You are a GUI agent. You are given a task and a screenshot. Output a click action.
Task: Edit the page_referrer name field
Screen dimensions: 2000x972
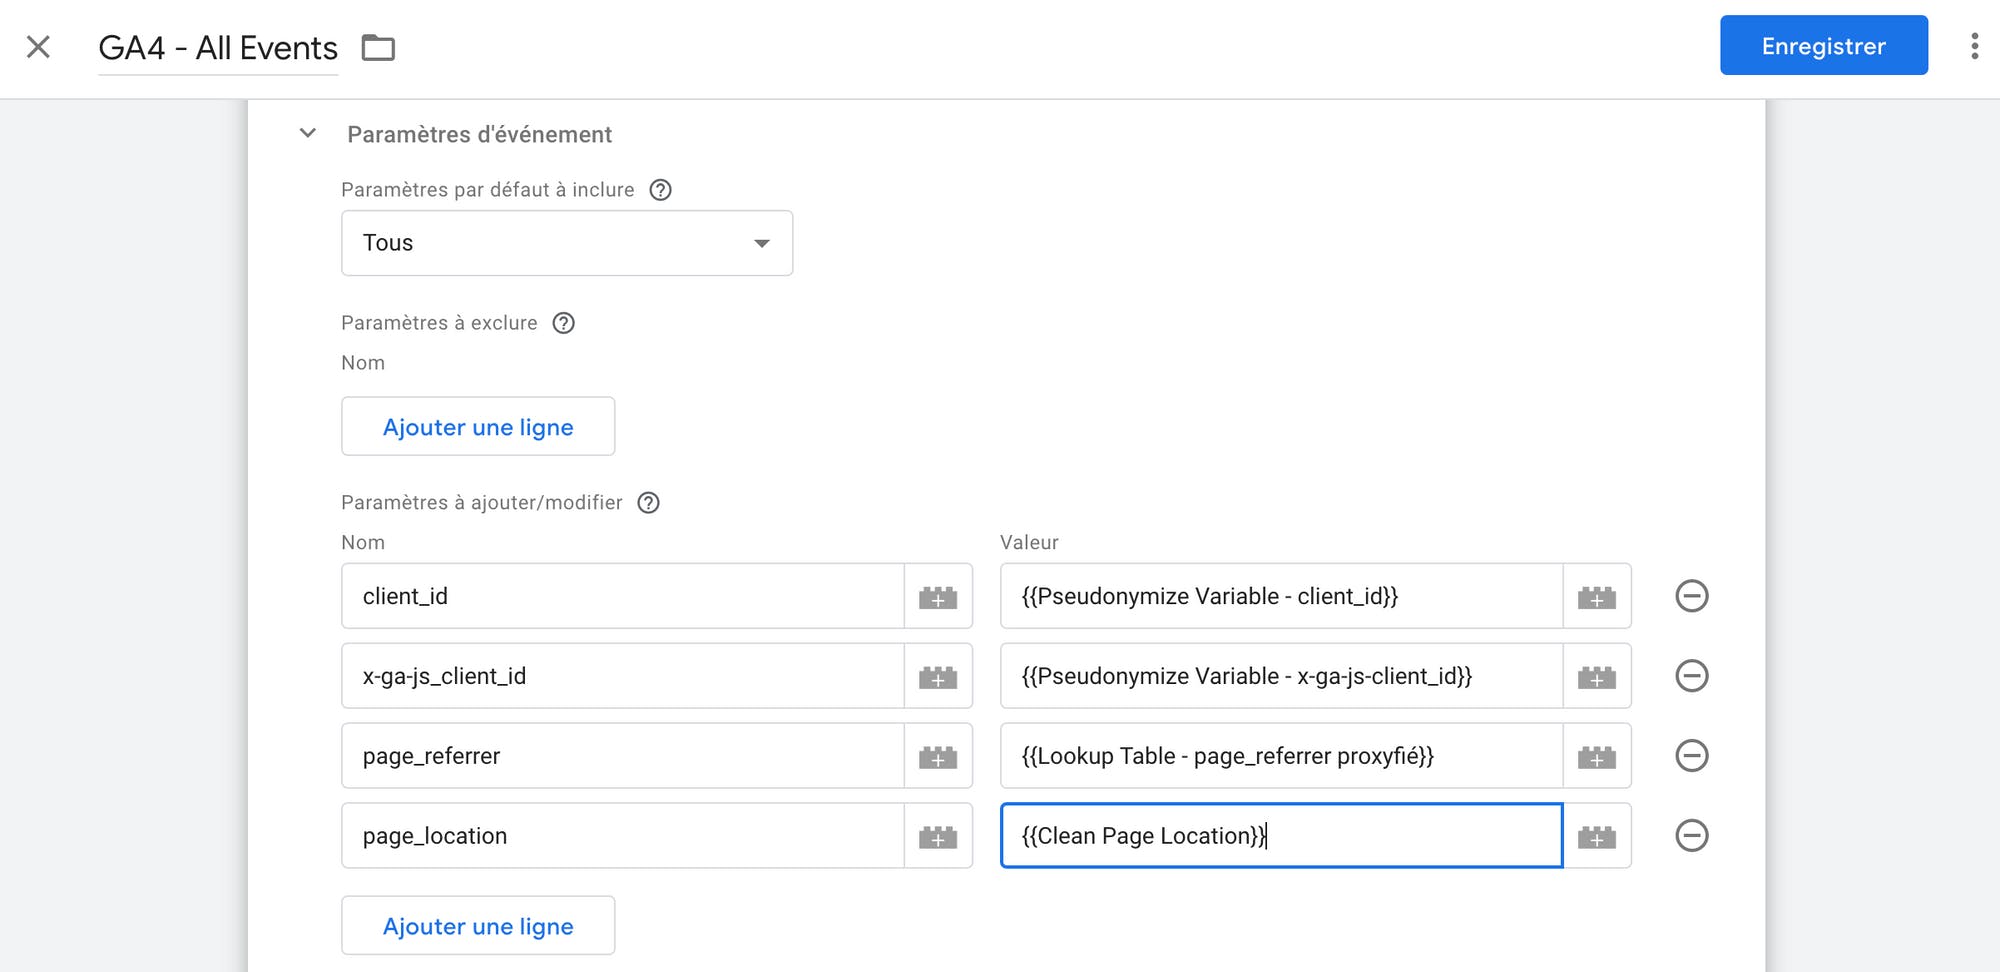pos(623,756)
